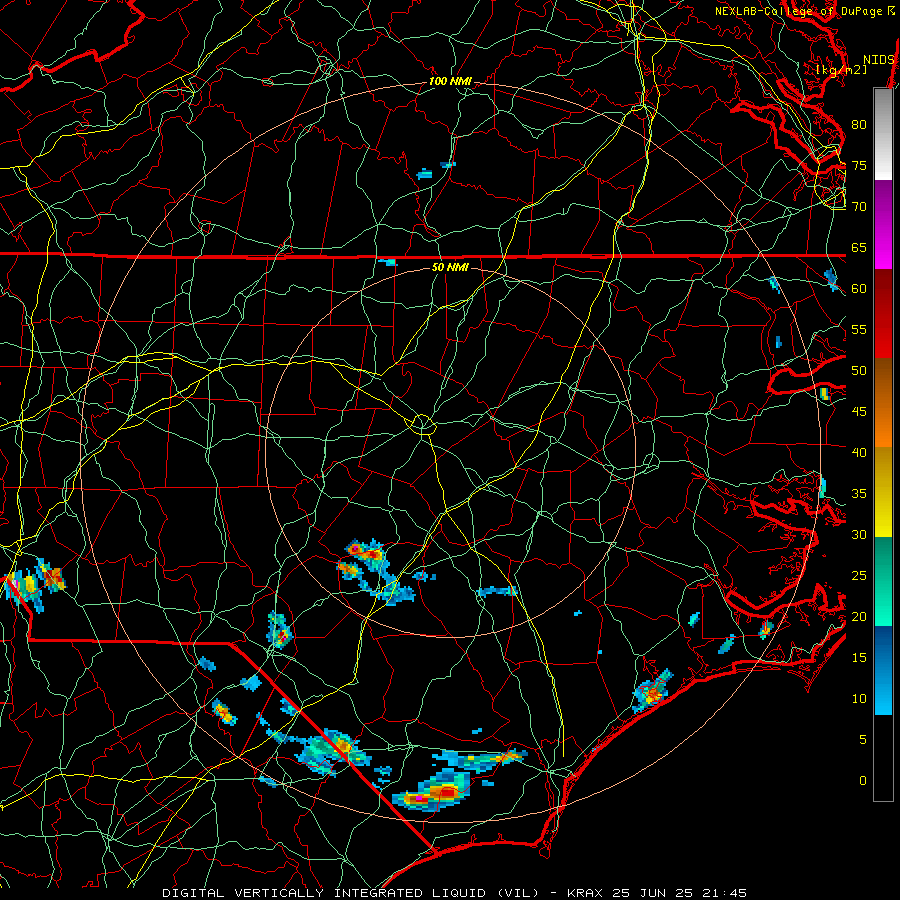Viewport: 900px width, 900px height.
Task: Click the 40 value on color scale
Action: tap(859, 452)
